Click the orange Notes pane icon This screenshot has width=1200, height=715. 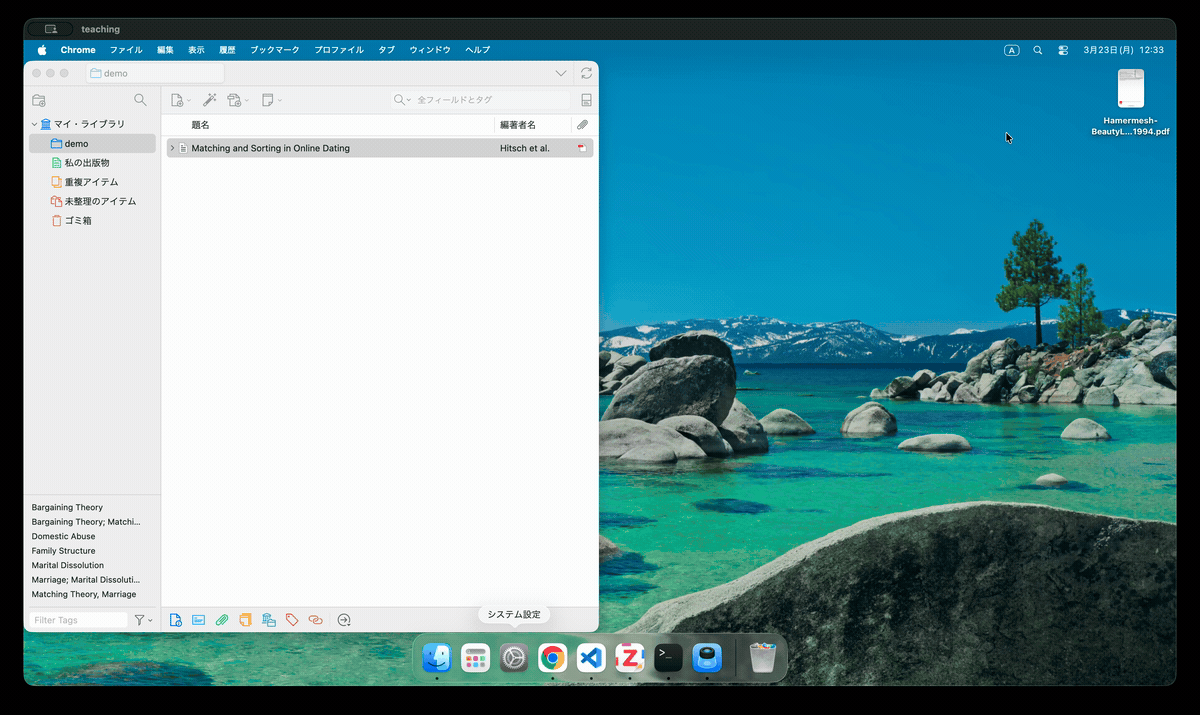(245, 620)
